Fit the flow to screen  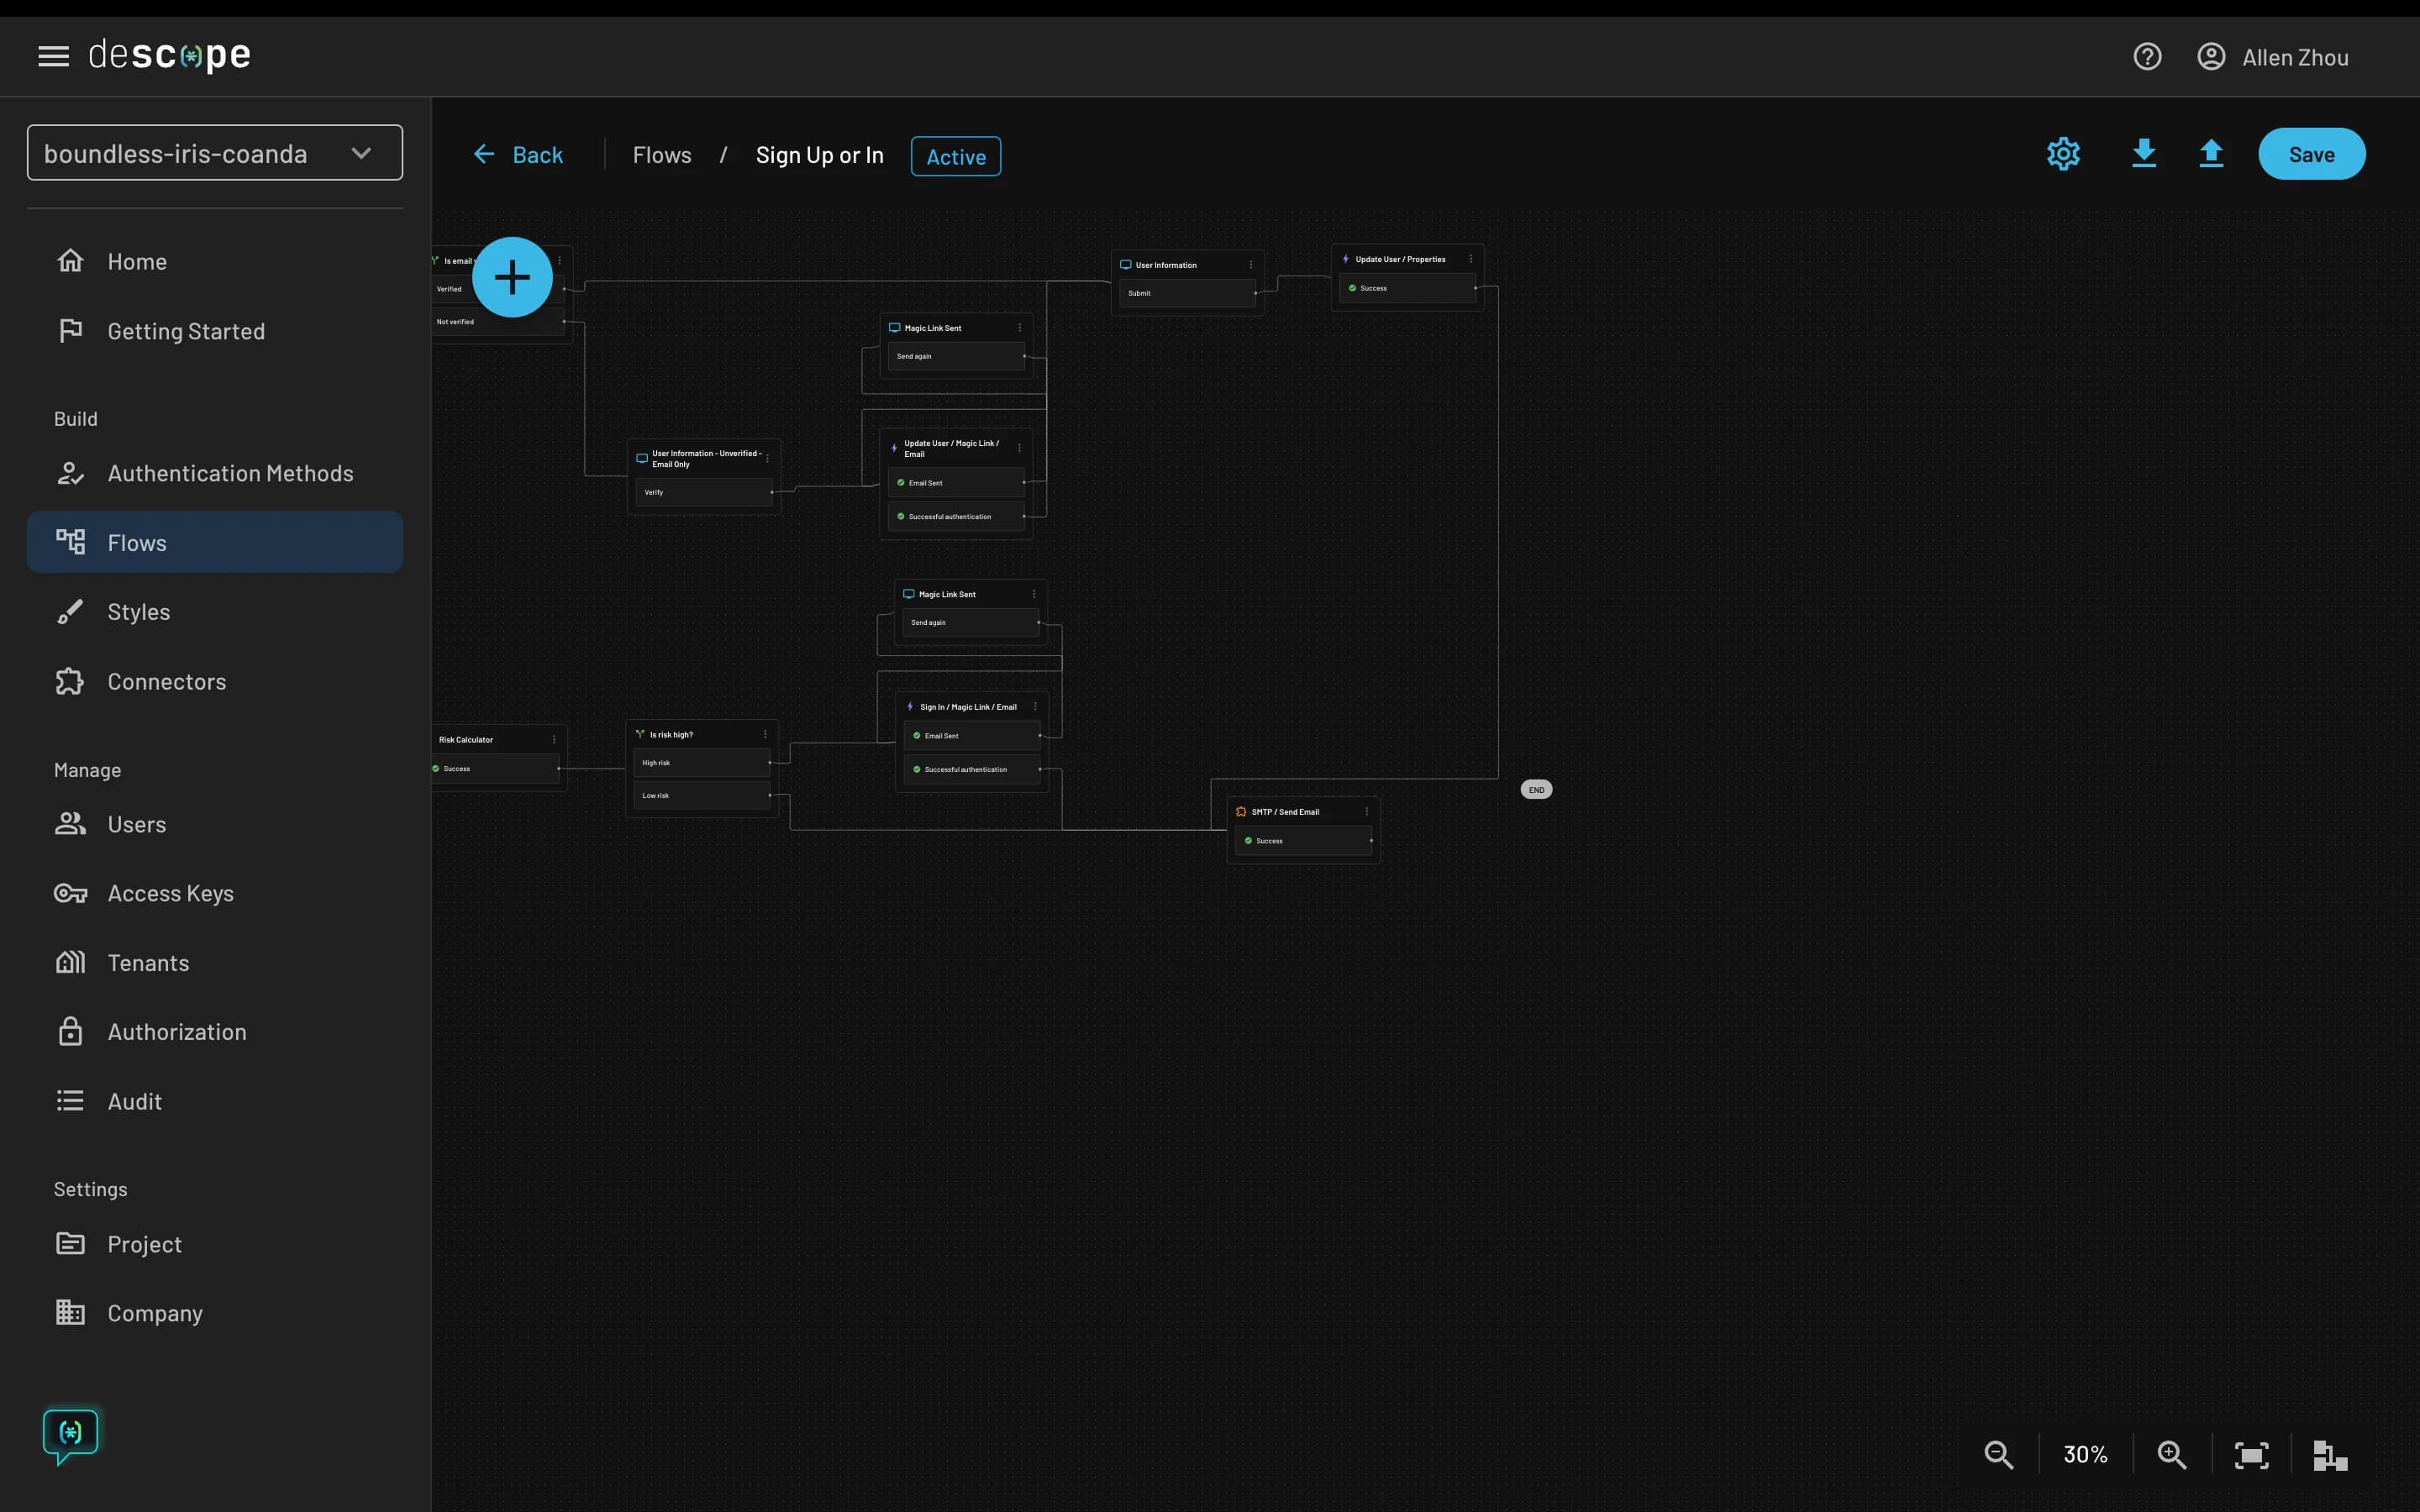pos(2251,1454)
